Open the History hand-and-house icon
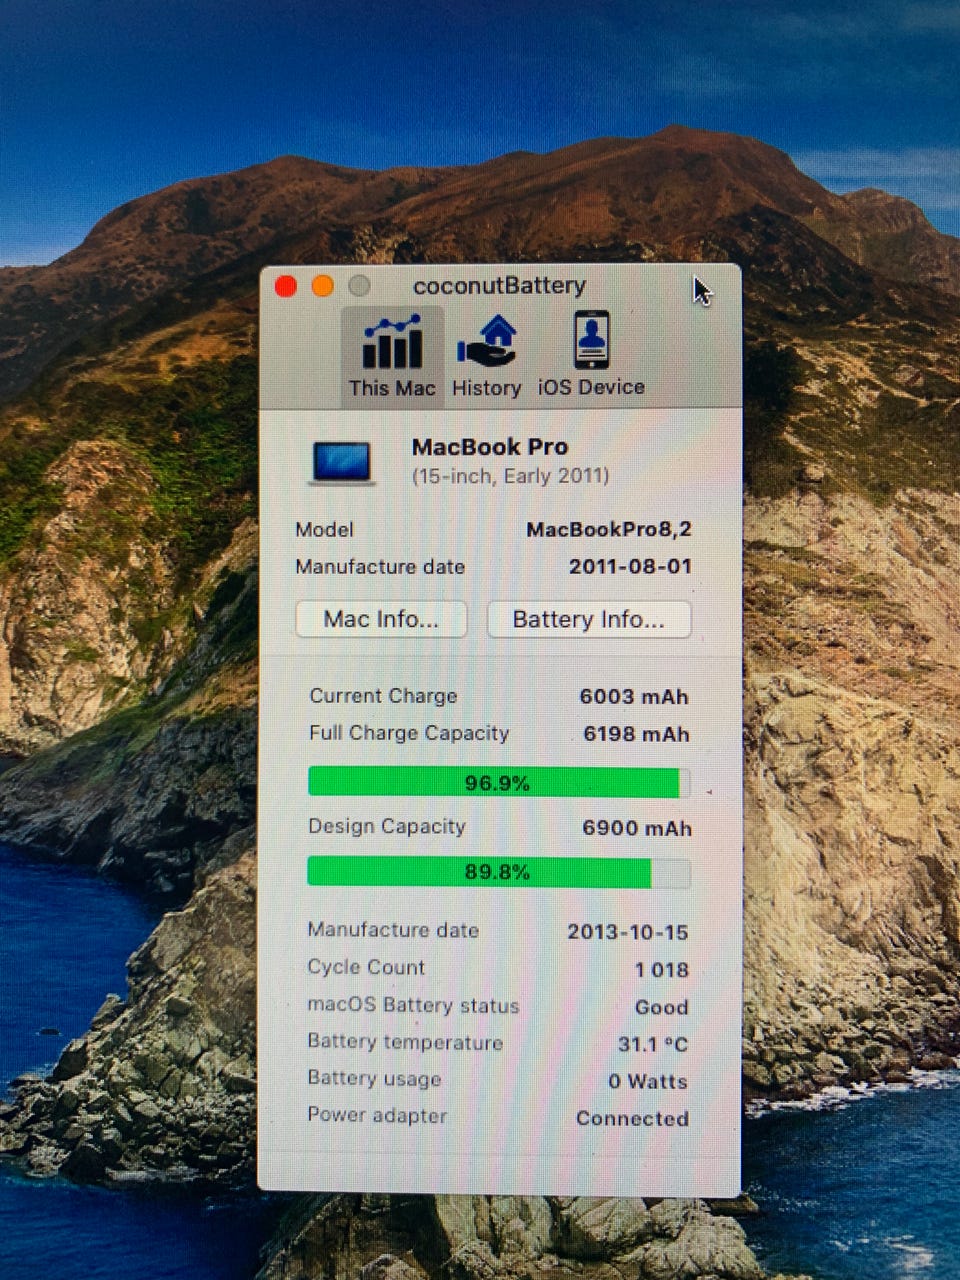Image resolution: width=960 pixels, height=1280 pixels. (x=487, y=341)
